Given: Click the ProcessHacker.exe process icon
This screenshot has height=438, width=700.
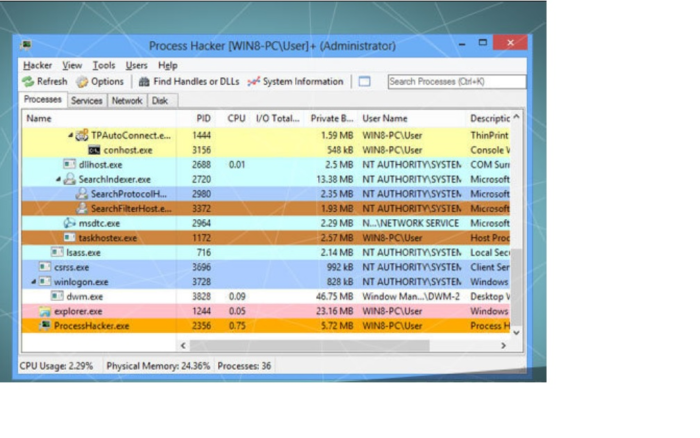Looking at the screenshot, I should click(x=45, y=325).
